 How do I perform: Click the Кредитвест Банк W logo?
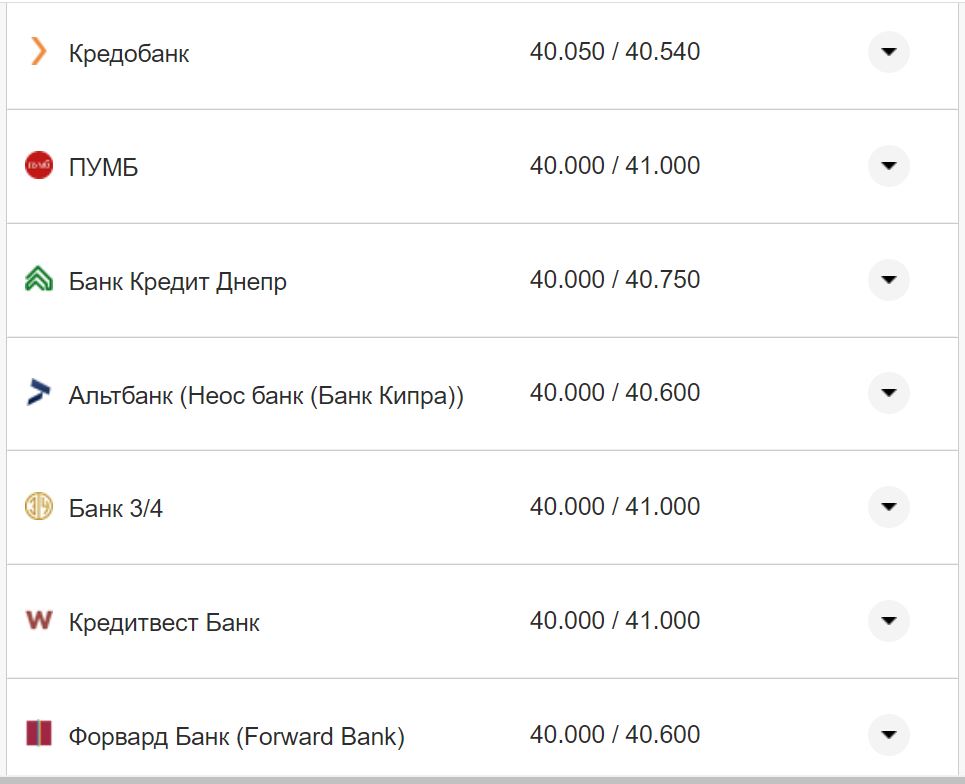coord(38,621)
